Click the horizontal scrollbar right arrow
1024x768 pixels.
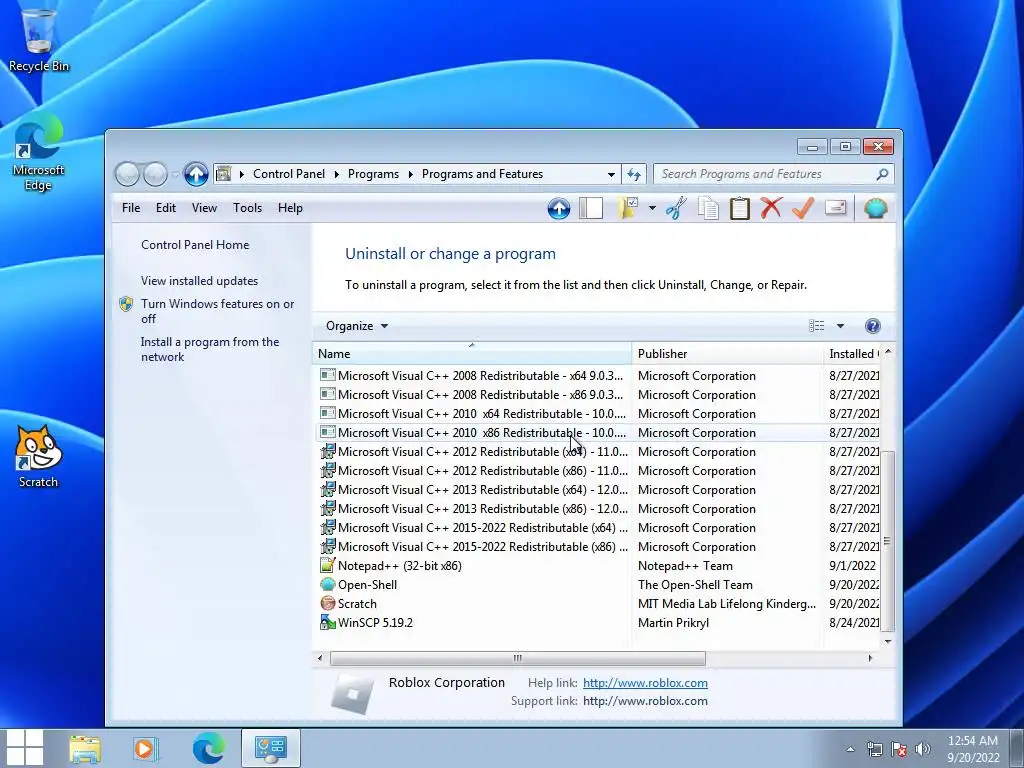[870, 658]
